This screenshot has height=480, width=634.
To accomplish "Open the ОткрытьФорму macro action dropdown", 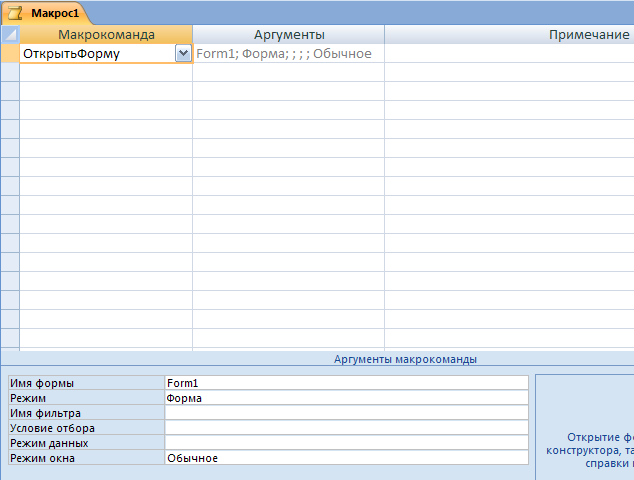I will [183, 53].
